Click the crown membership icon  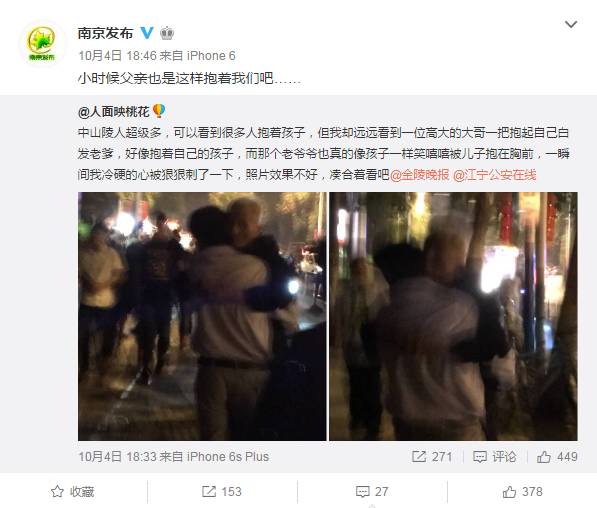pos(167,34)
